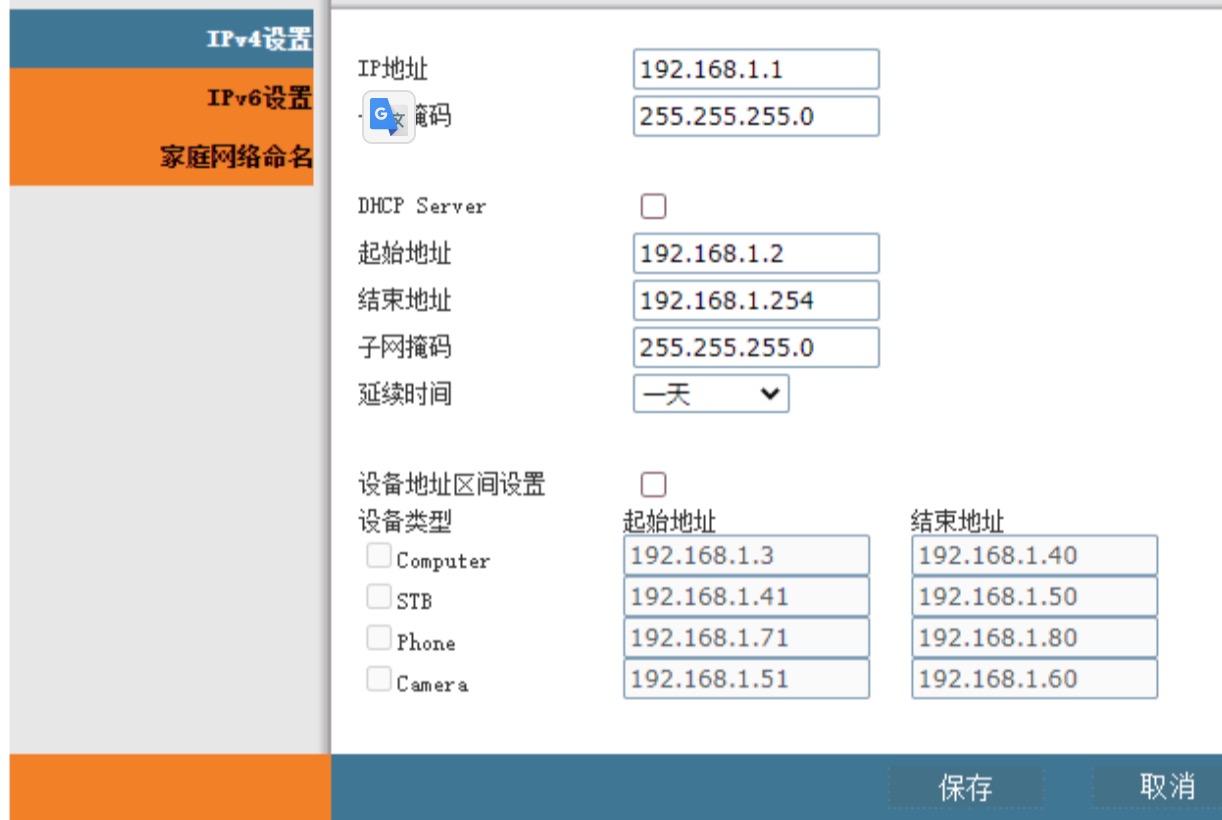1222x820 pixels.
Task: Click Camera end address field 192.168.1.60
Action: coord(1034,680)
